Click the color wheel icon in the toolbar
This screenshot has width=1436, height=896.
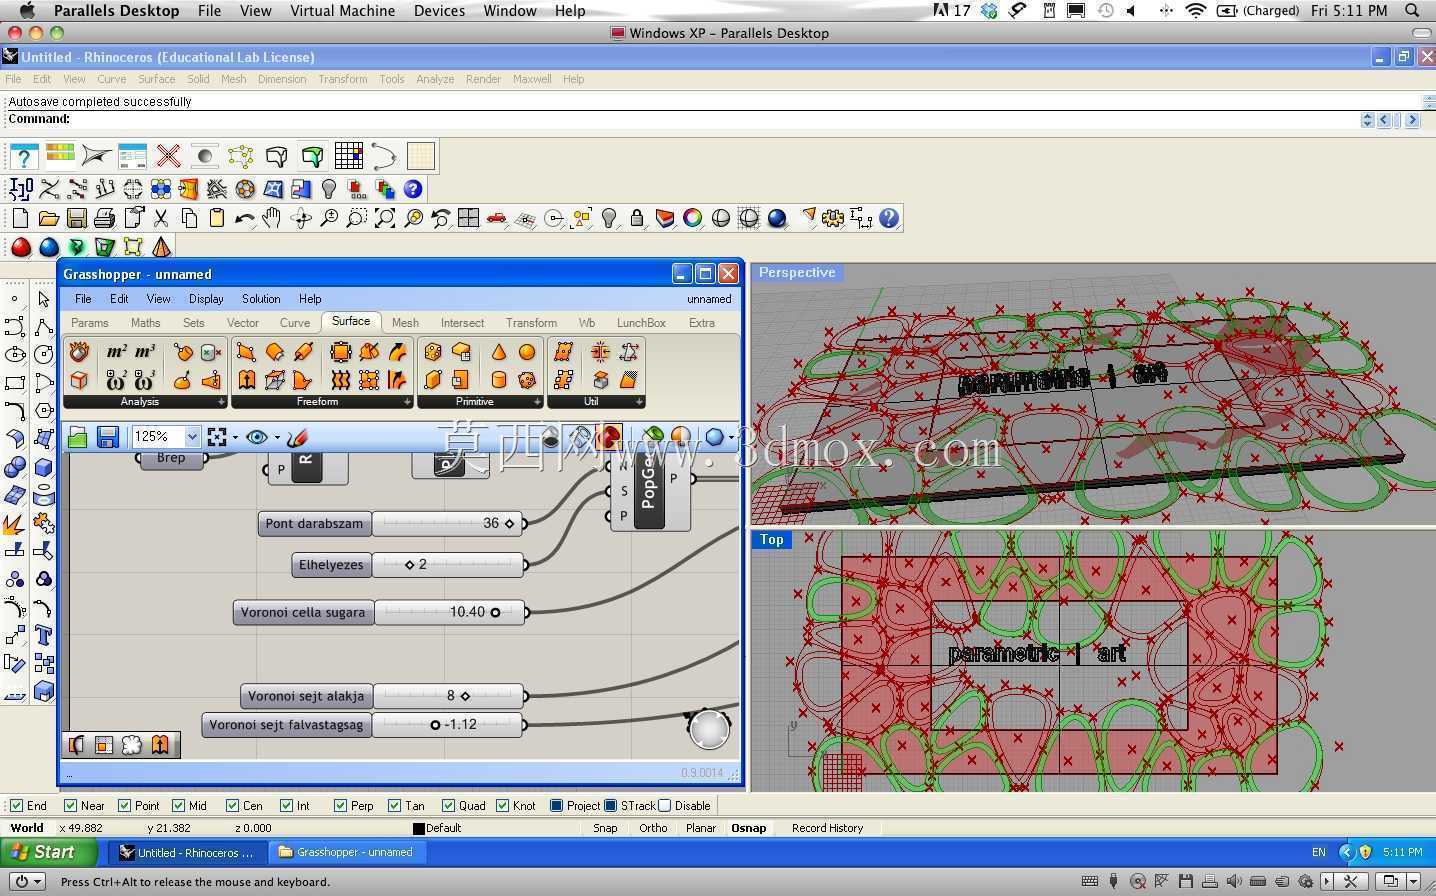(692, 218)
